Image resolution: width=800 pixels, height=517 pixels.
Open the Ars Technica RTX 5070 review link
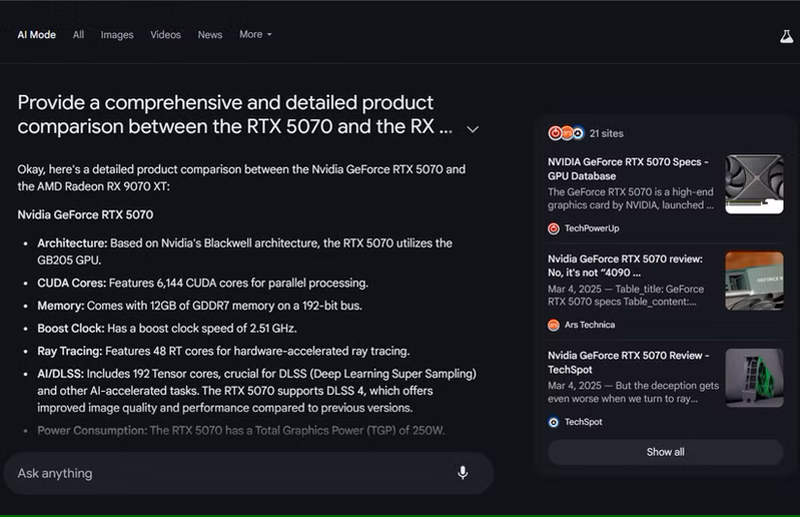tap(625, 265)
